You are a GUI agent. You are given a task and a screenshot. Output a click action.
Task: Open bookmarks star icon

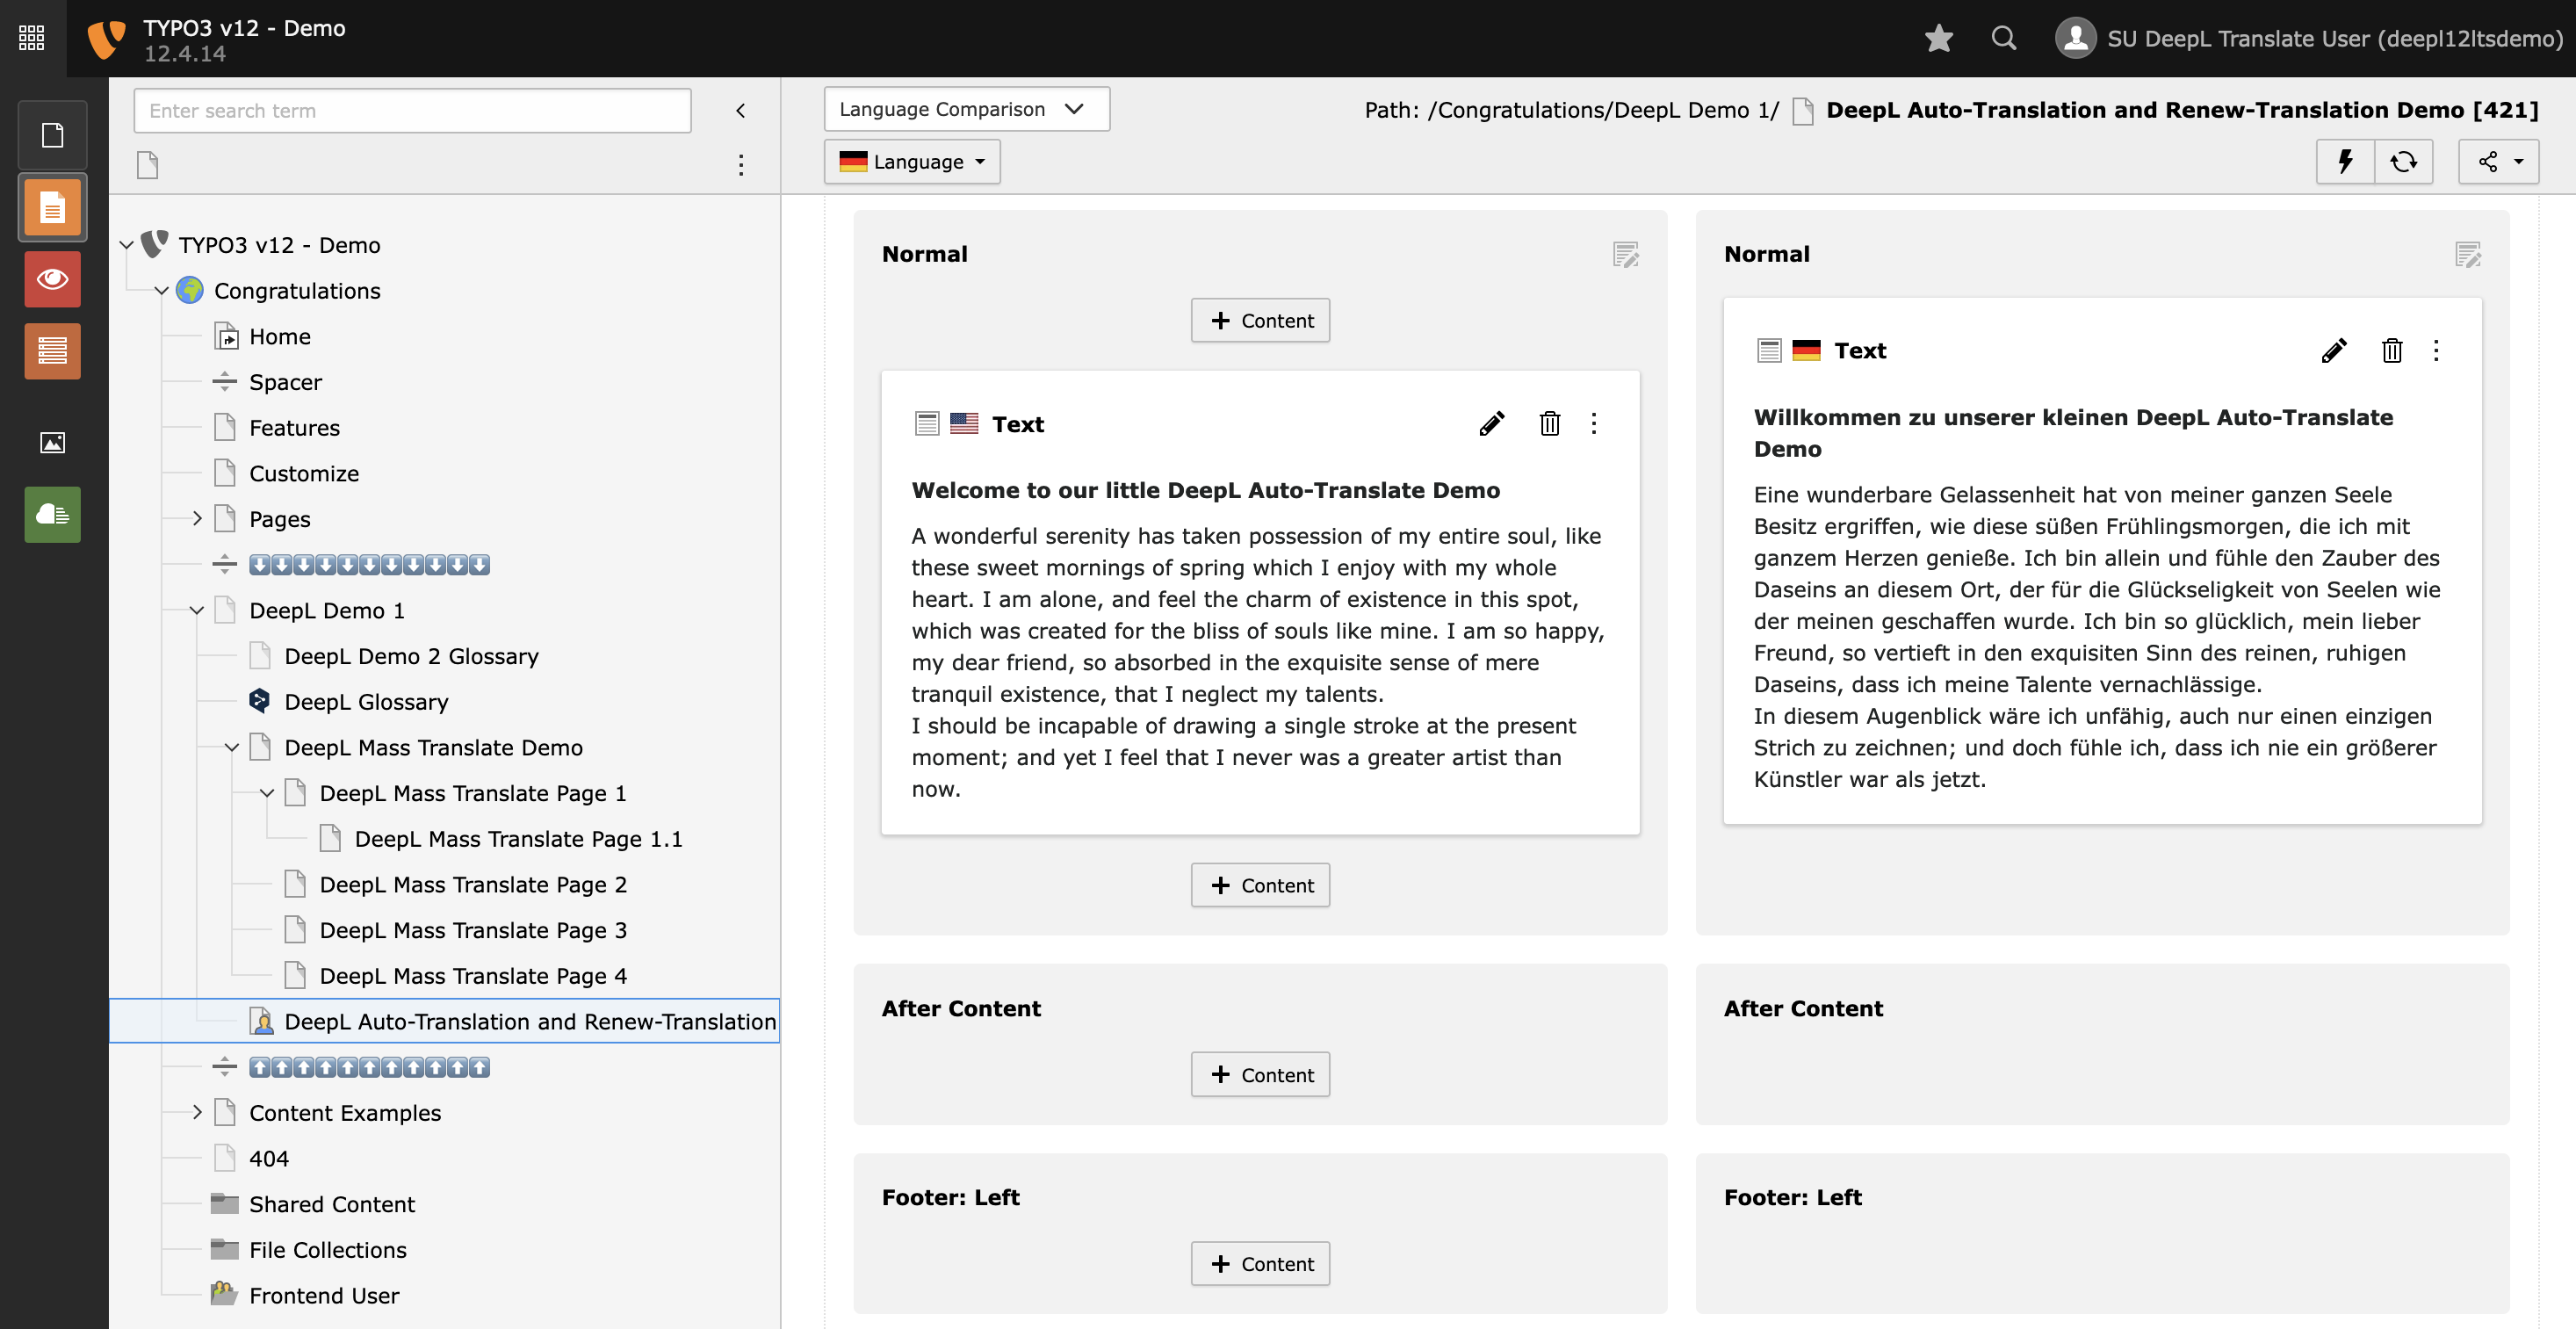point(1938,38)
